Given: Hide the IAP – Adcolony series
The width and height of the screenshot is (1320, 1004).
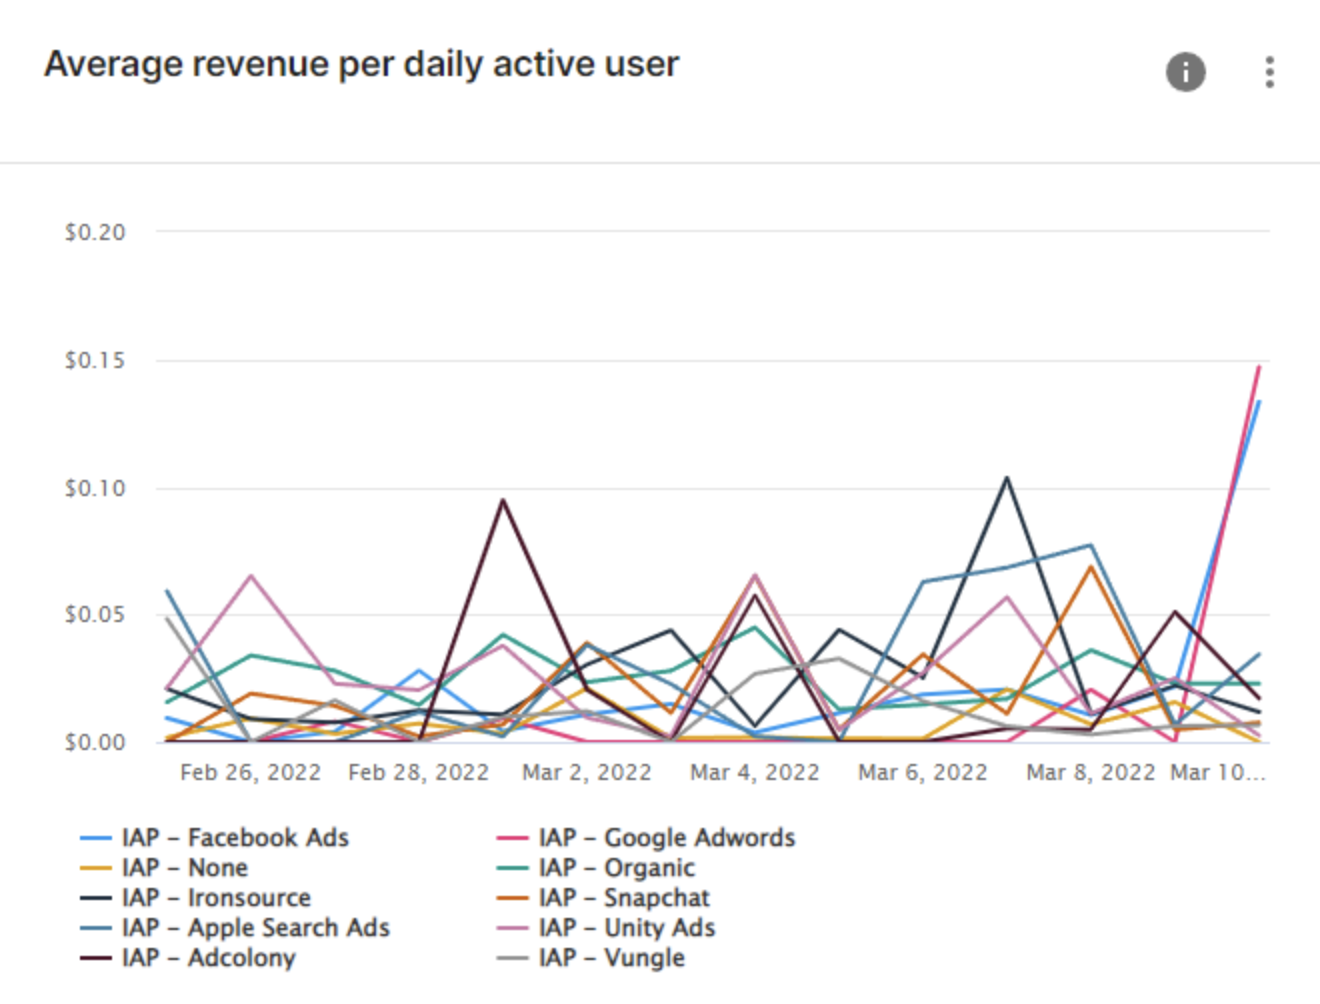Looking at the screenshot, I should [208, 958].
